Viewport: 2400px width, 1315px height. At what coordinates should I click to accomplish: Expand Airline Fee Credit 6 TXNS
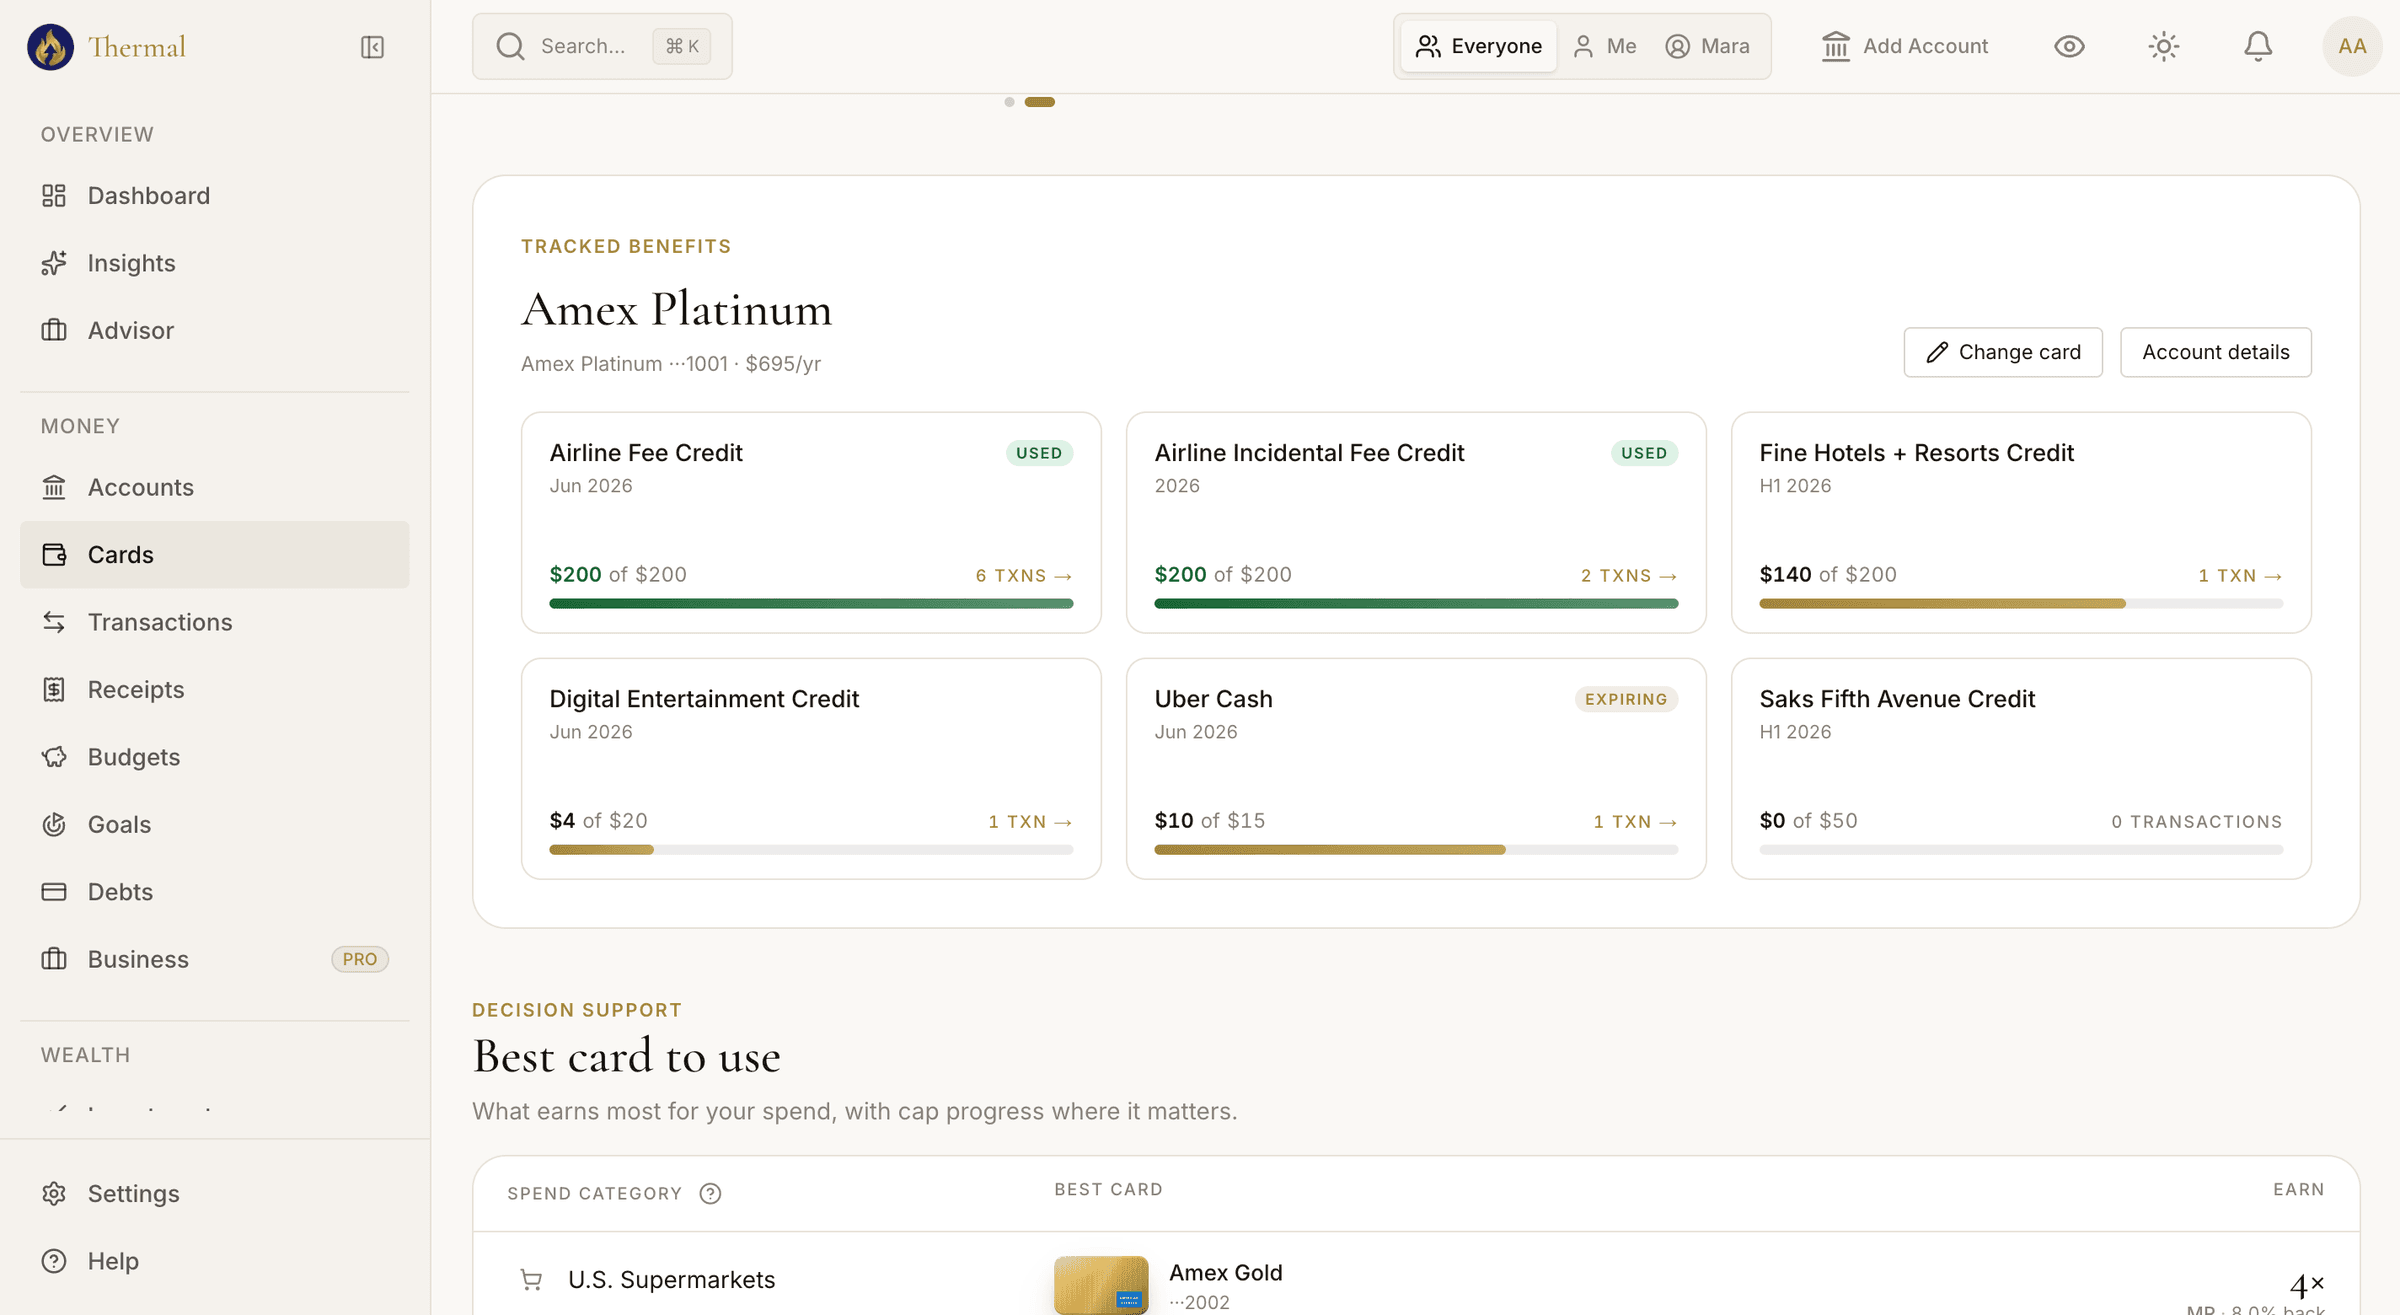pyautogui.click(x=1024, y=575)
